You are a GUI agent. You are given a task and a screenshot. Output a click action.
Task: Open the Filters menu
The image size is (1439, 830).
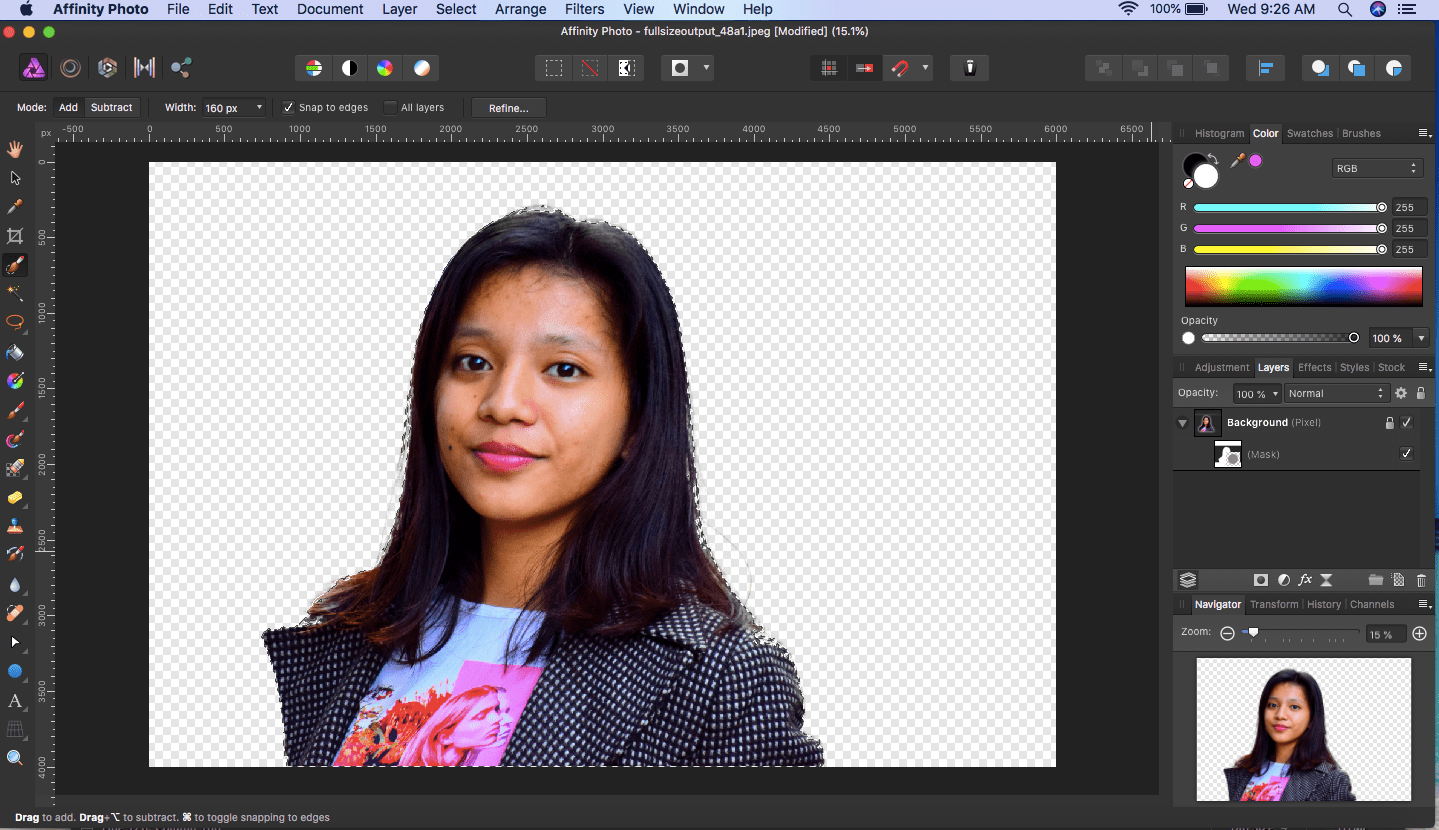tap(584, 9)
